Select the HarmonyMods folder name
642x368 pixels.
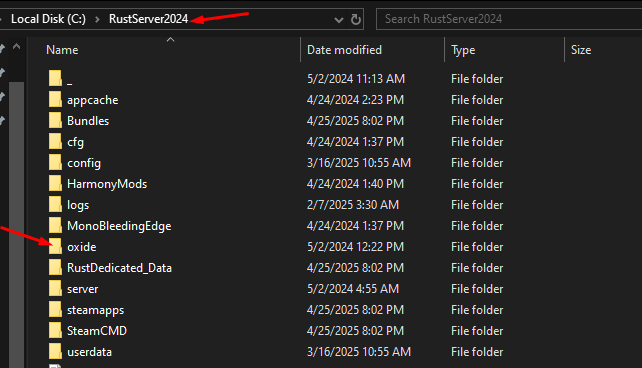(x=107, y=184)
